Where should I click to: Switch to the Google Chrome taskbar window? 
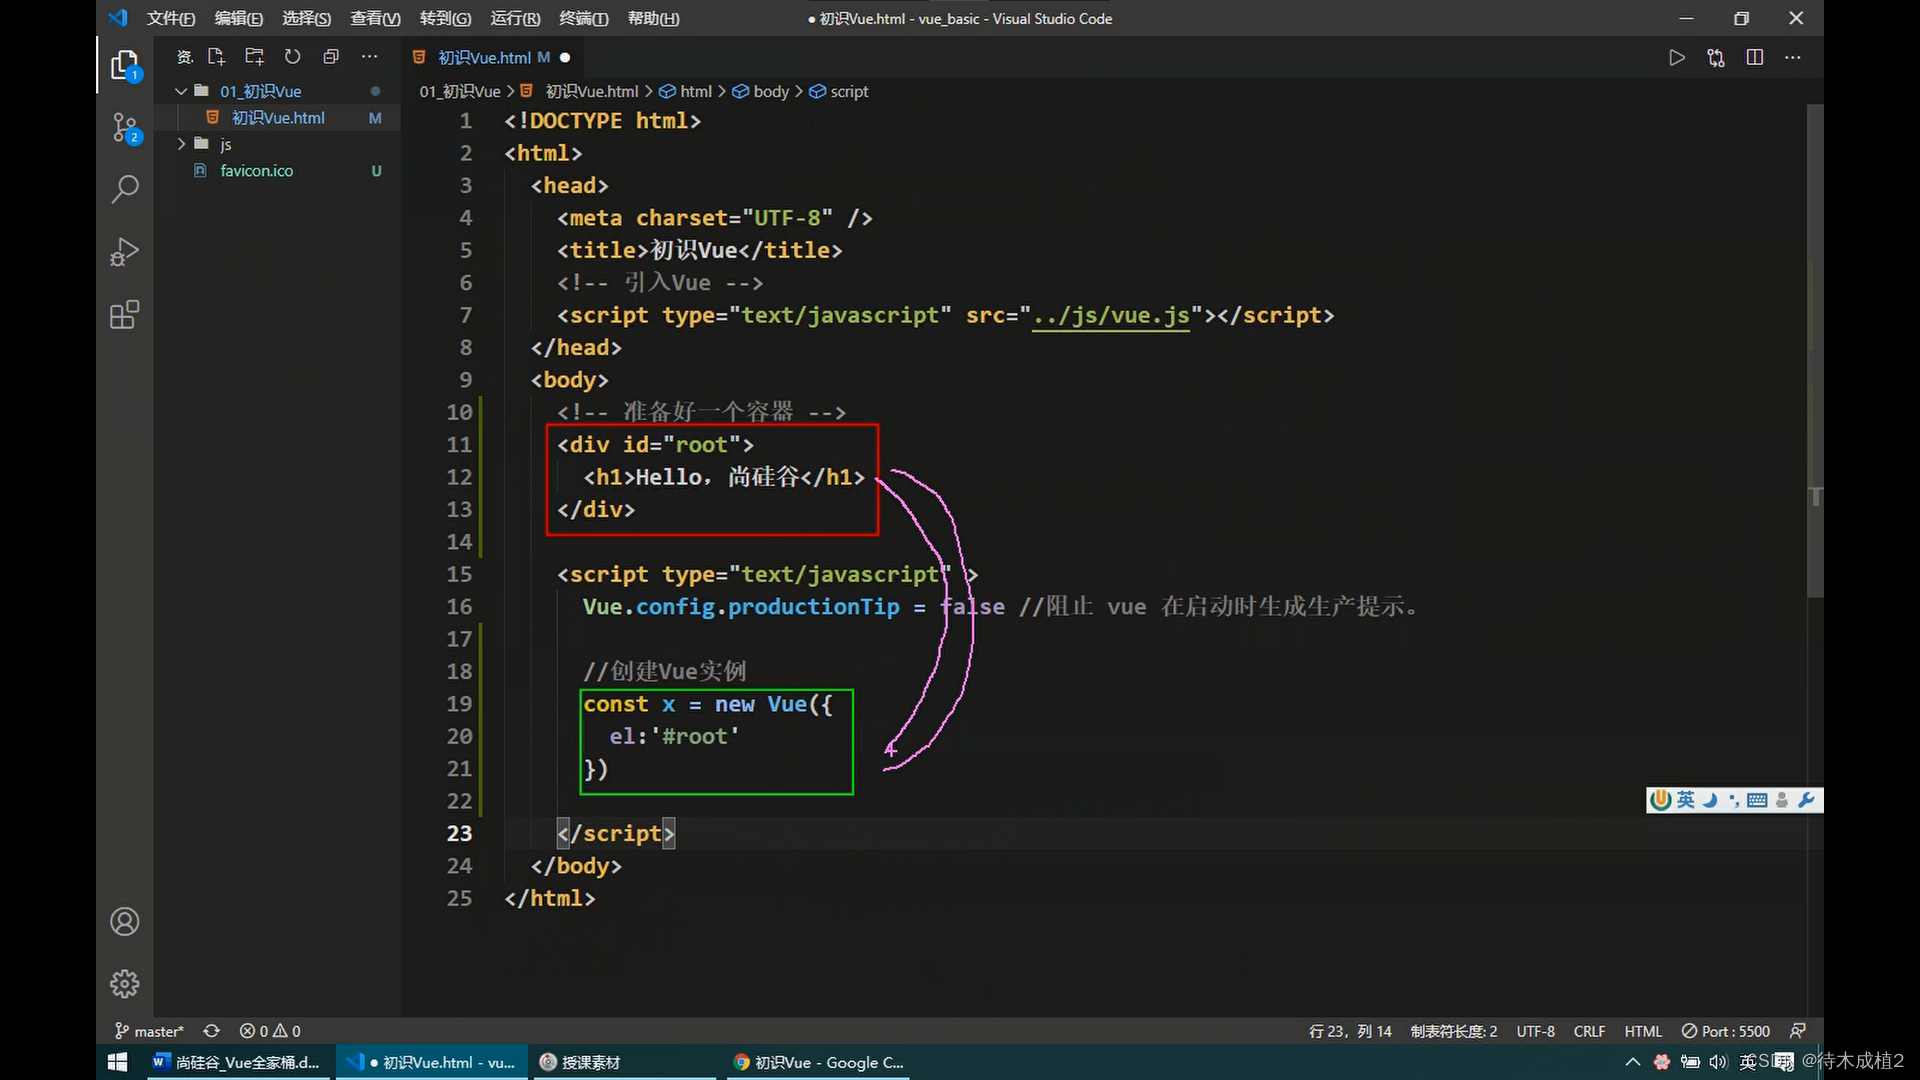pyautogui.click(x=820, y=1062)
